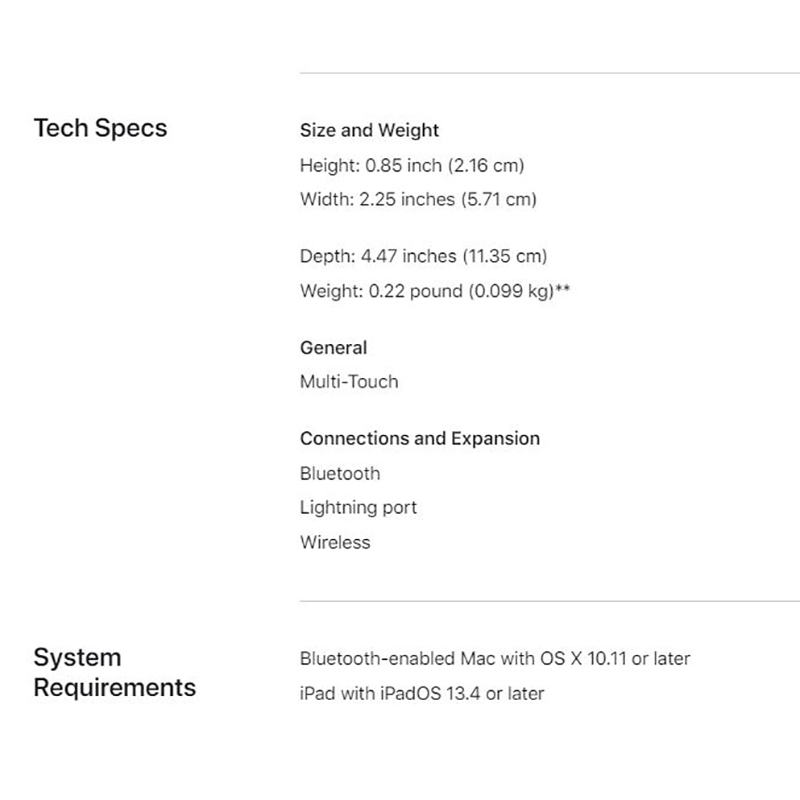This screenshot has width=800, height=800.
Task: Click the divider line above System Requirements
Action: click(549, 601)
